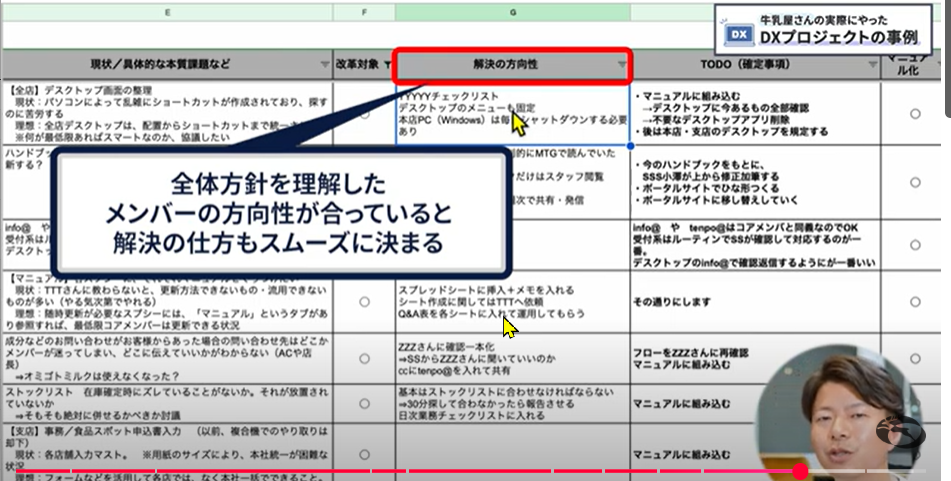This screenshot has height=481, width=951.
Task: Expand the TODO(確定事項) column filter
Action: coord(873,65)
